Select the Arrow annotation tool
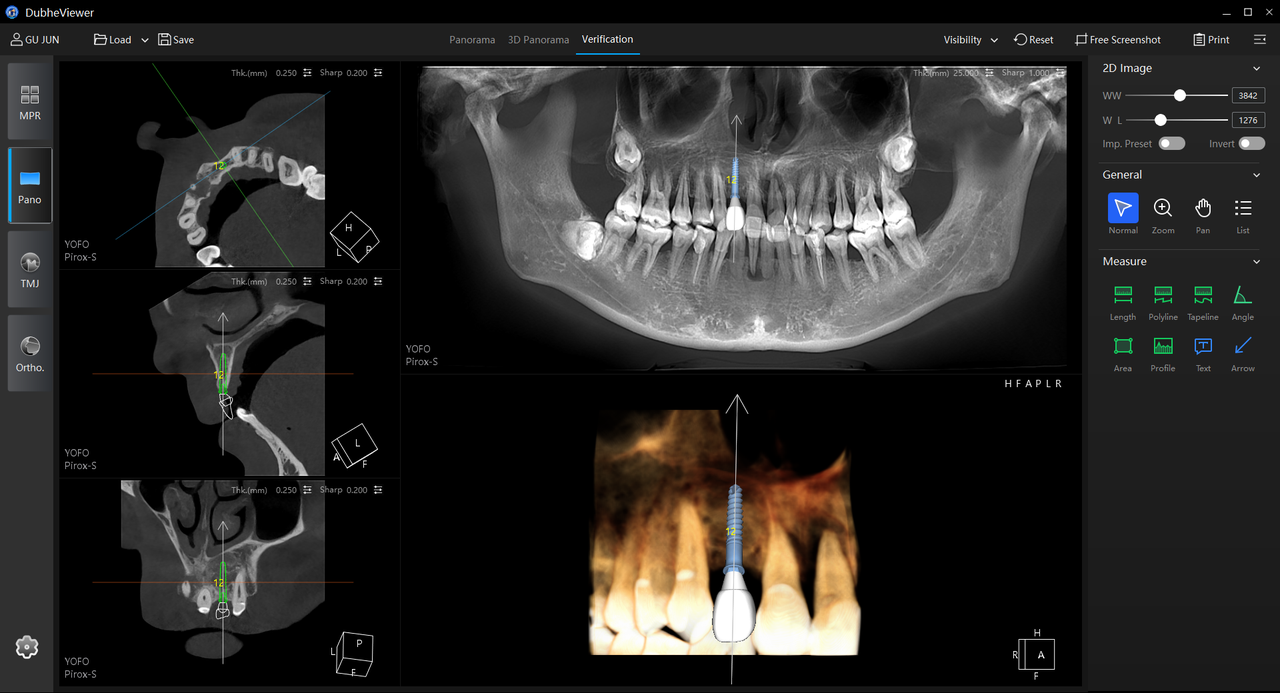The height and width of the screenshot is (693, 1280). point(1243,346)
